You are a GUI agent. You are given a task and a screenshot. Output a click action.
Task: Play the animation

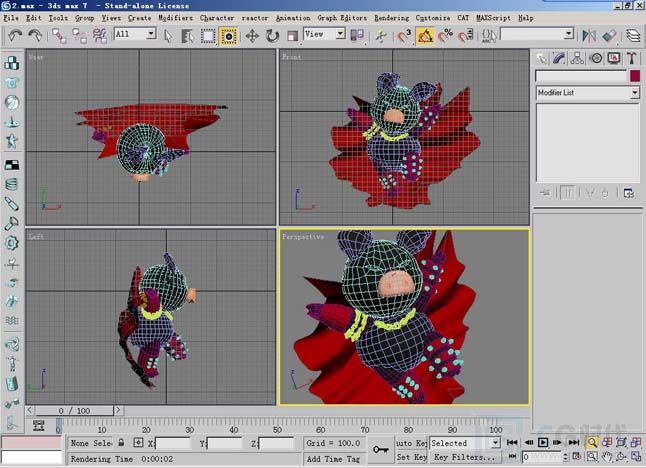click(x=543, y=442)
